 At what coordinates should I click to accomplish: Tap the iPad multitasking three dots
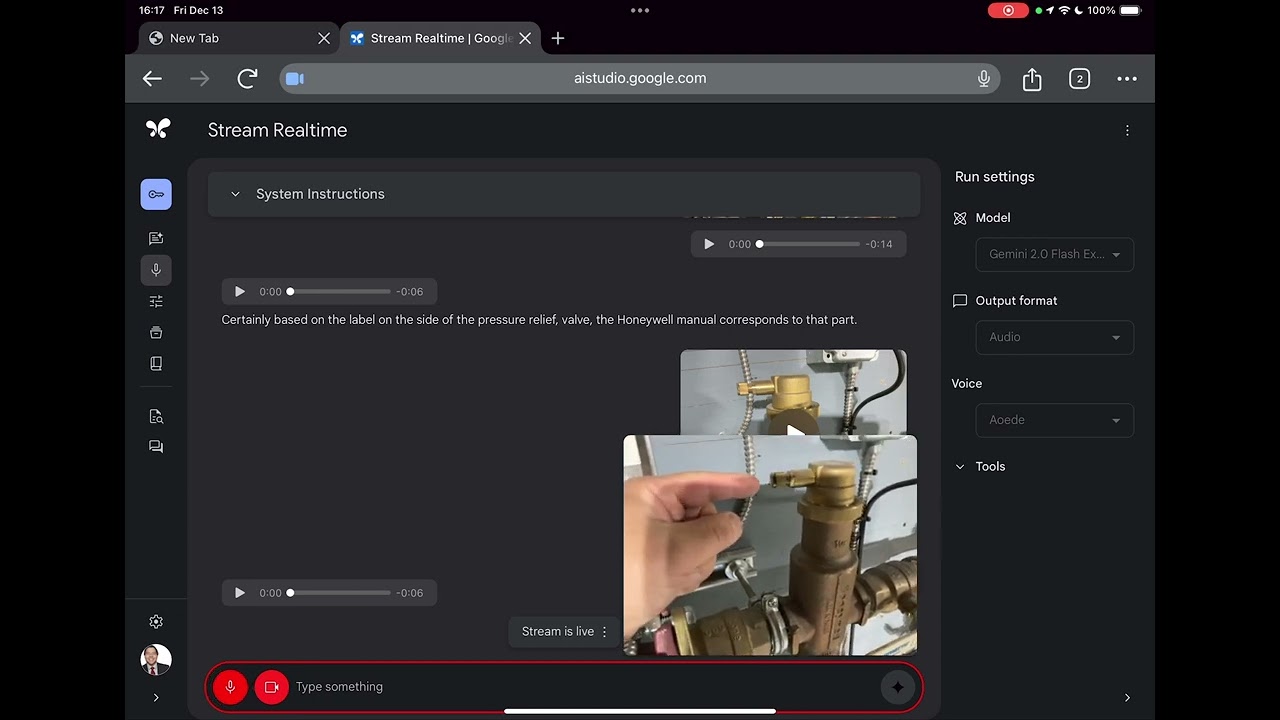point(640,10)
